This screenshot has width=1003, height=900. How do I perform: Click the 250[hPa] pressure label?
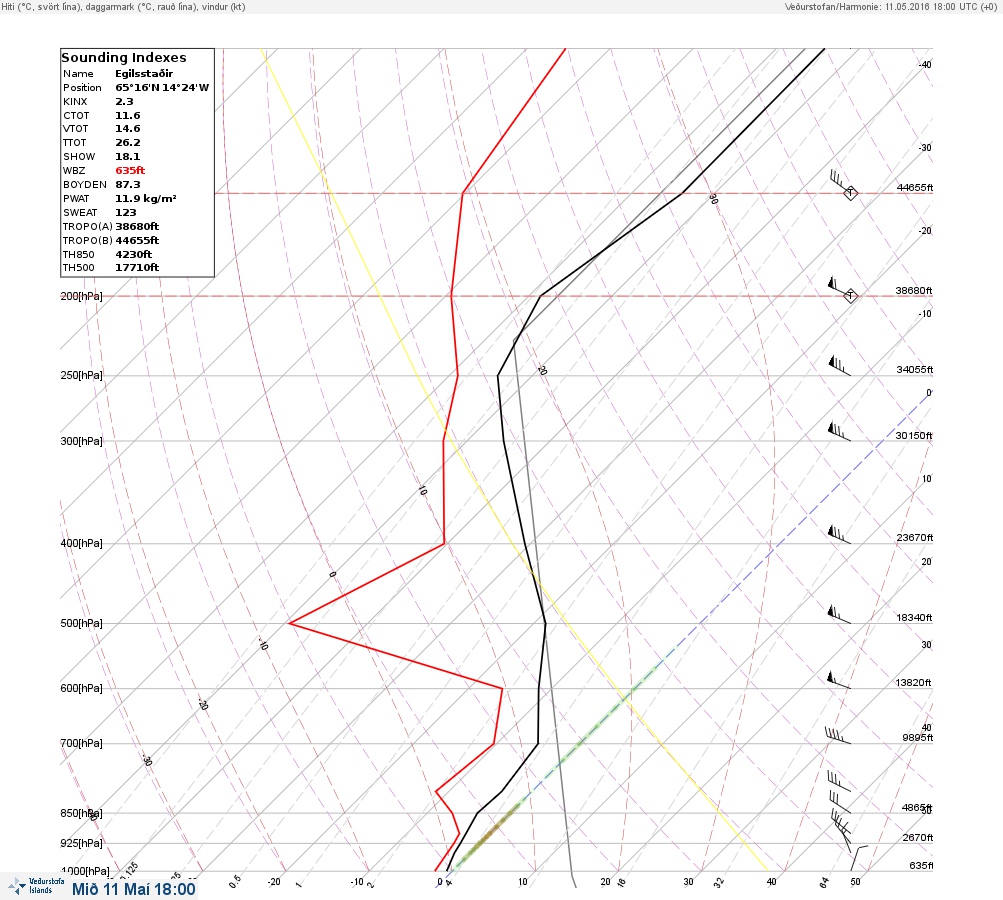pos(81,375)
